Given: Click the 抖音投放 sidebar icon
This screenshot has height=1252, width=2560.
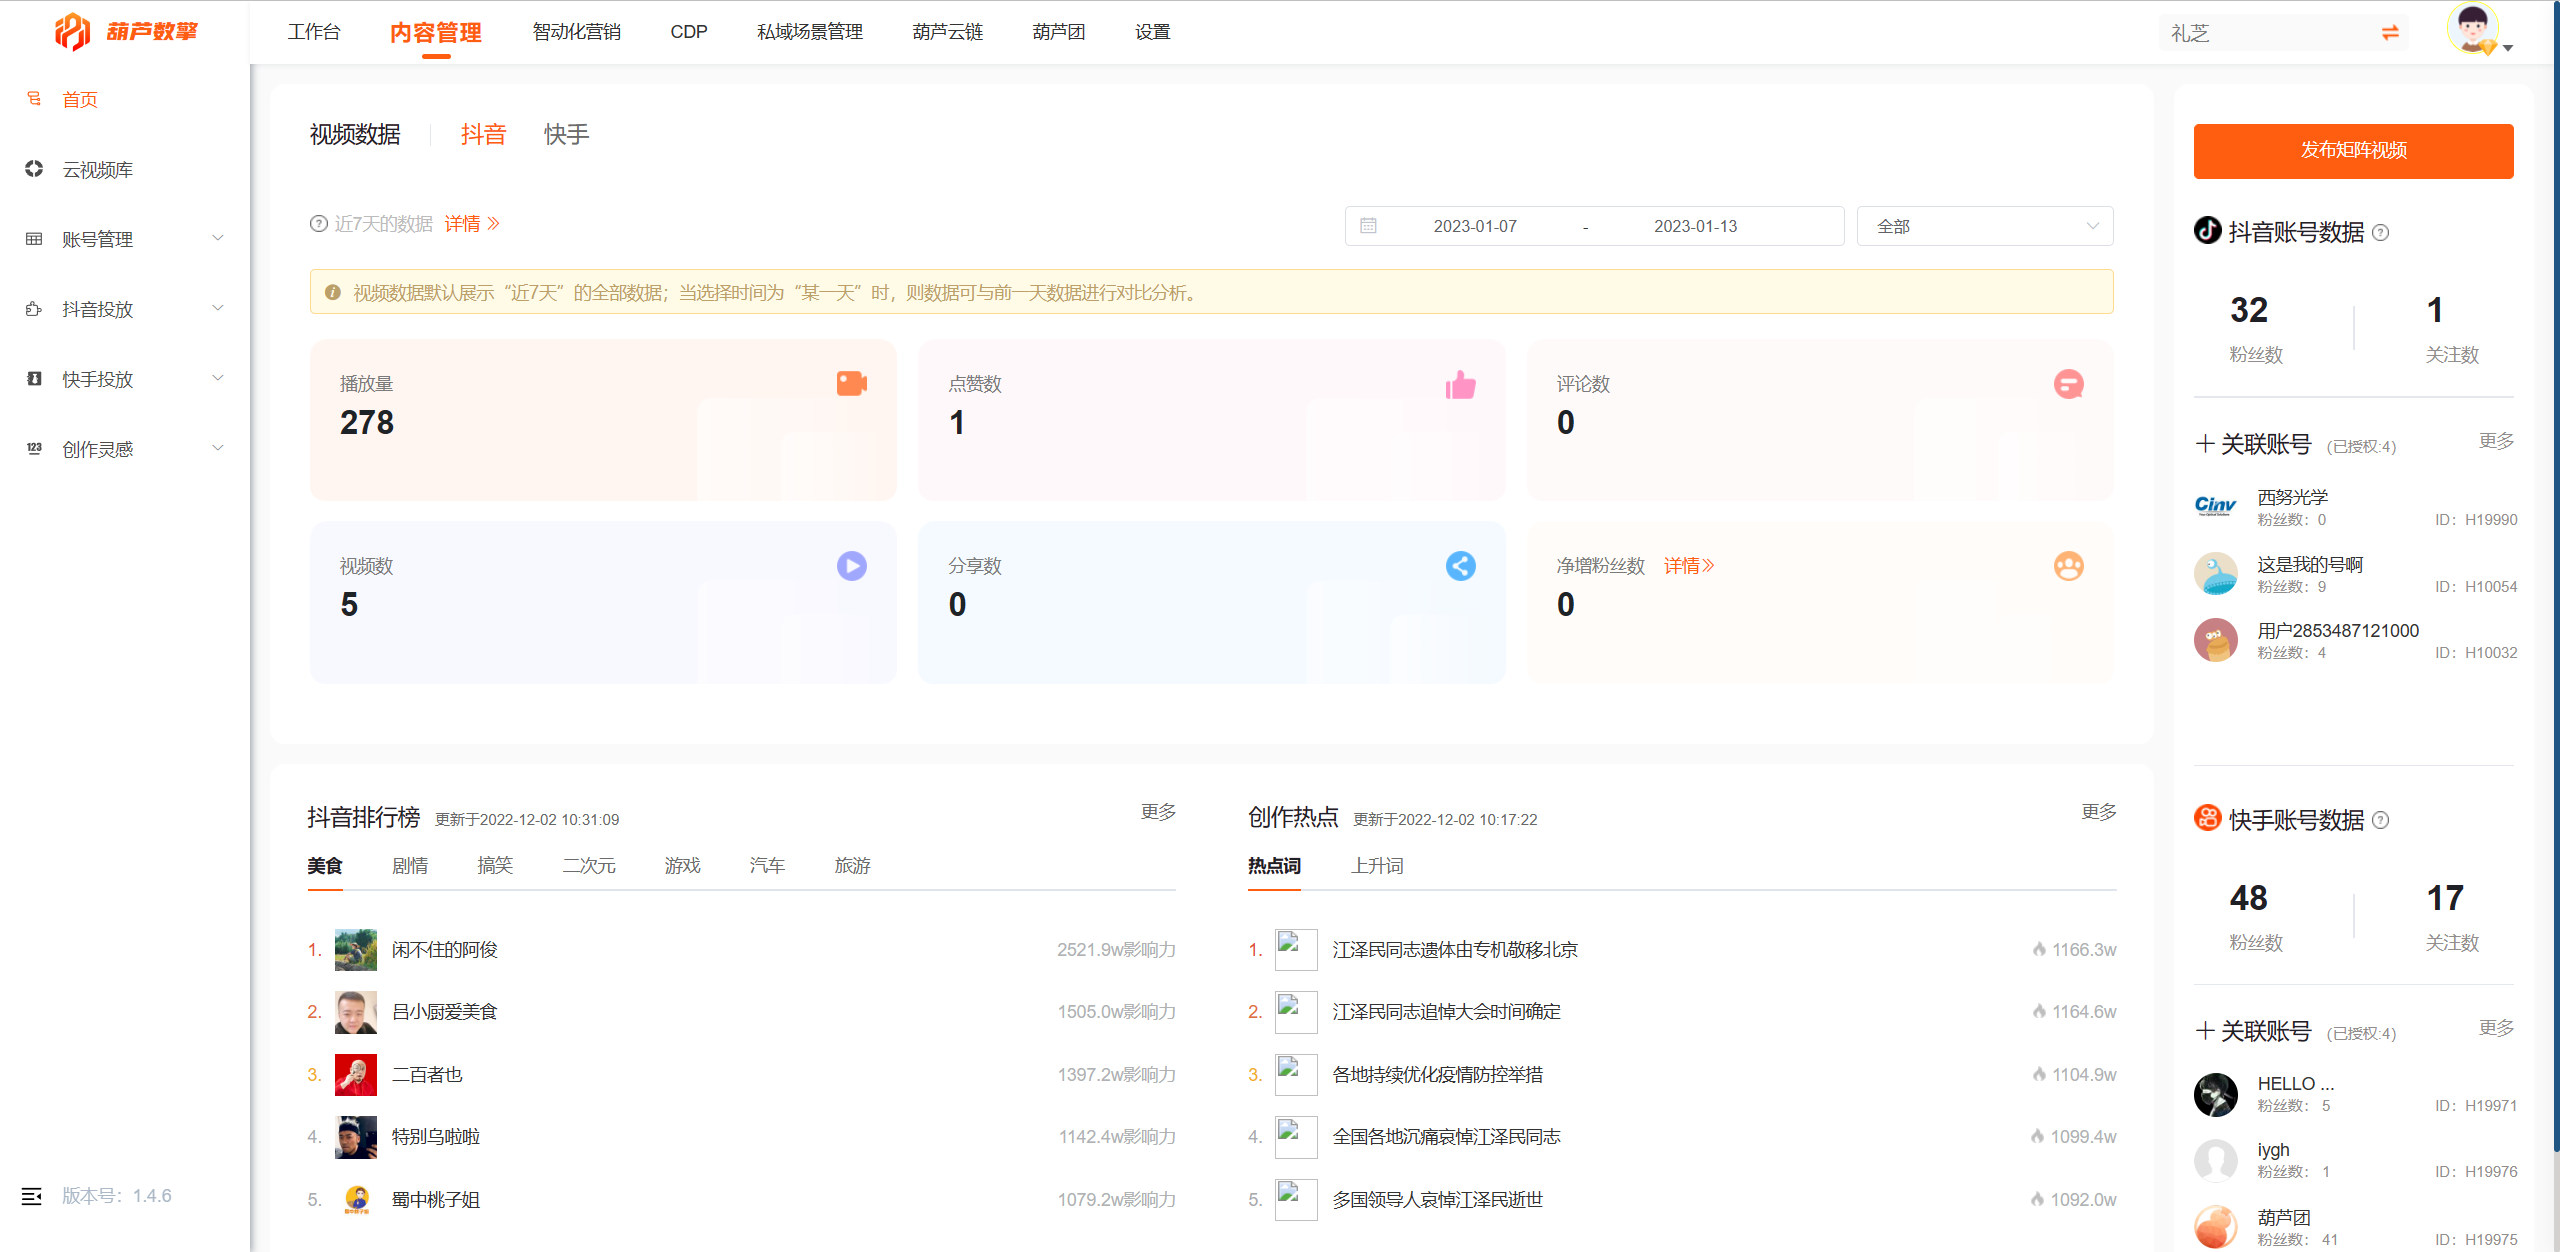Looking at the screenshot, I should (x=34, y=309).
